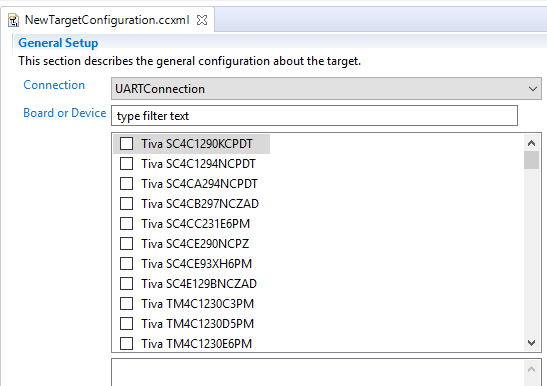547x386 pixels.
Task: Click device list scroll up arrow
Action: coord(531,143)
